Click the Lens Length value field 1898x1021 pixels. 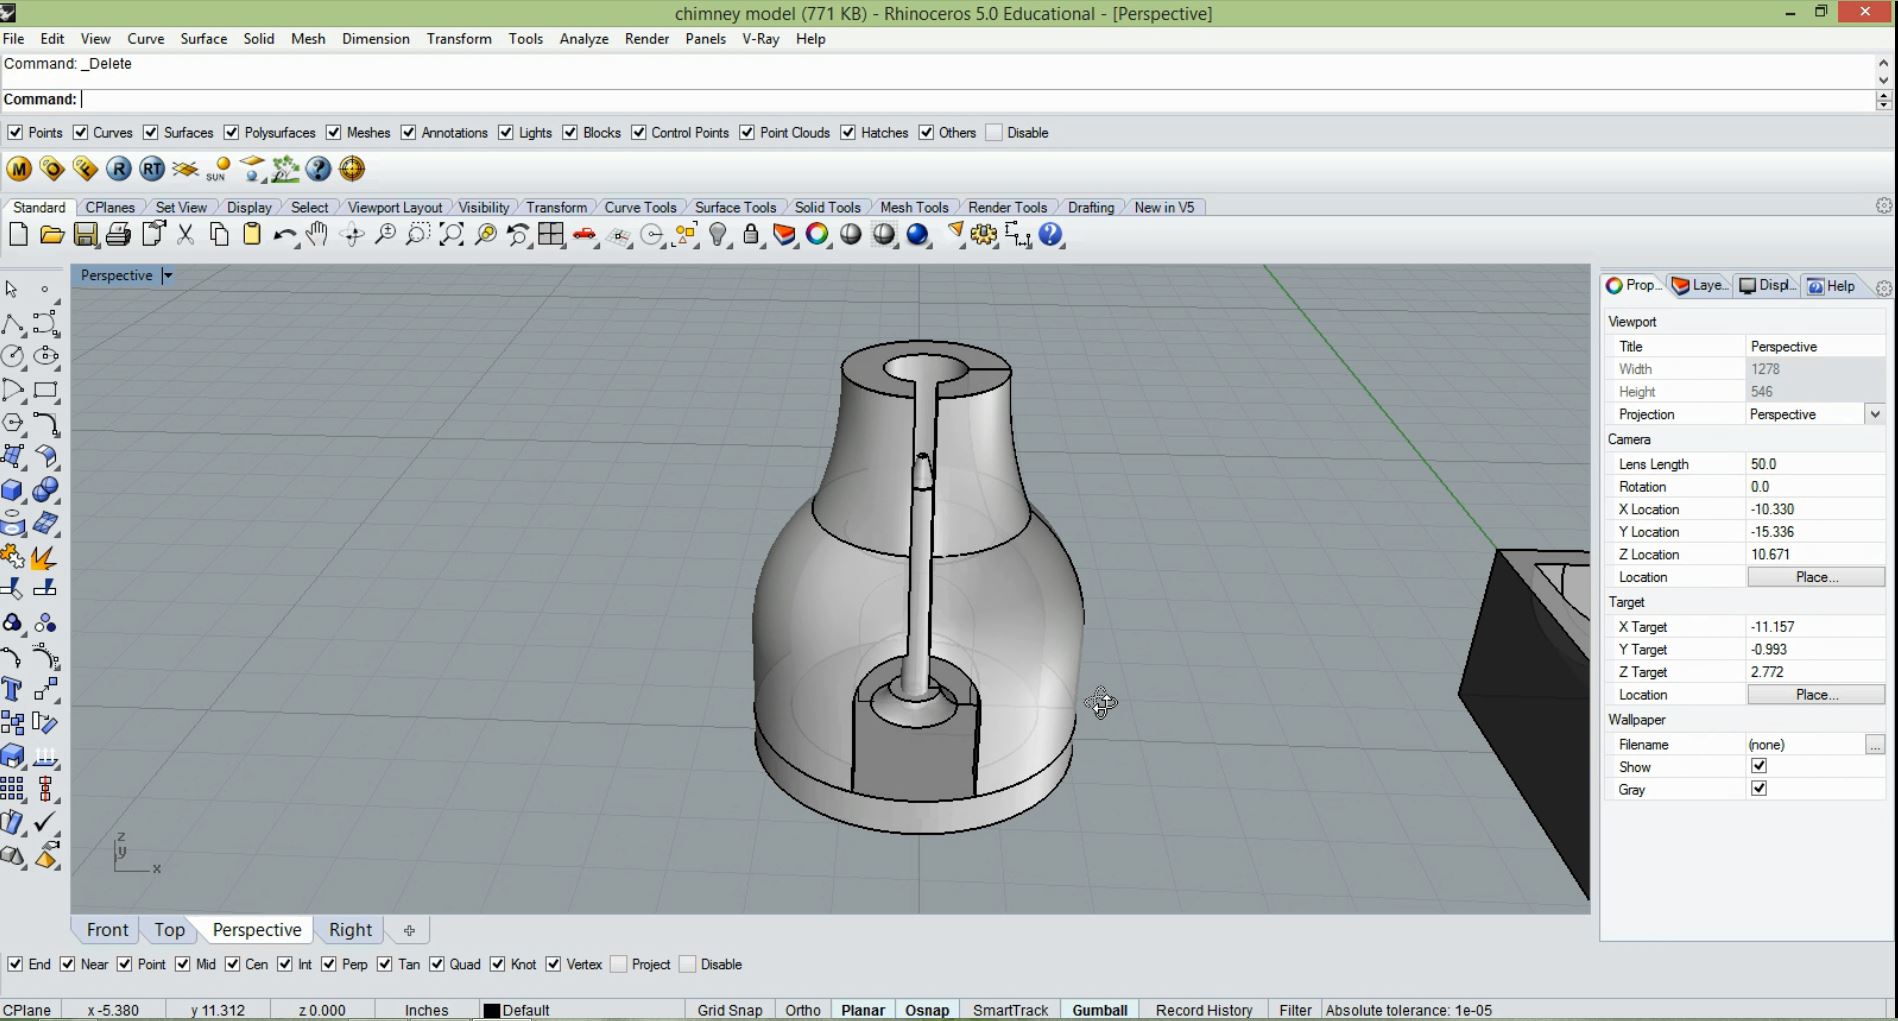[x=1814, y=464]
